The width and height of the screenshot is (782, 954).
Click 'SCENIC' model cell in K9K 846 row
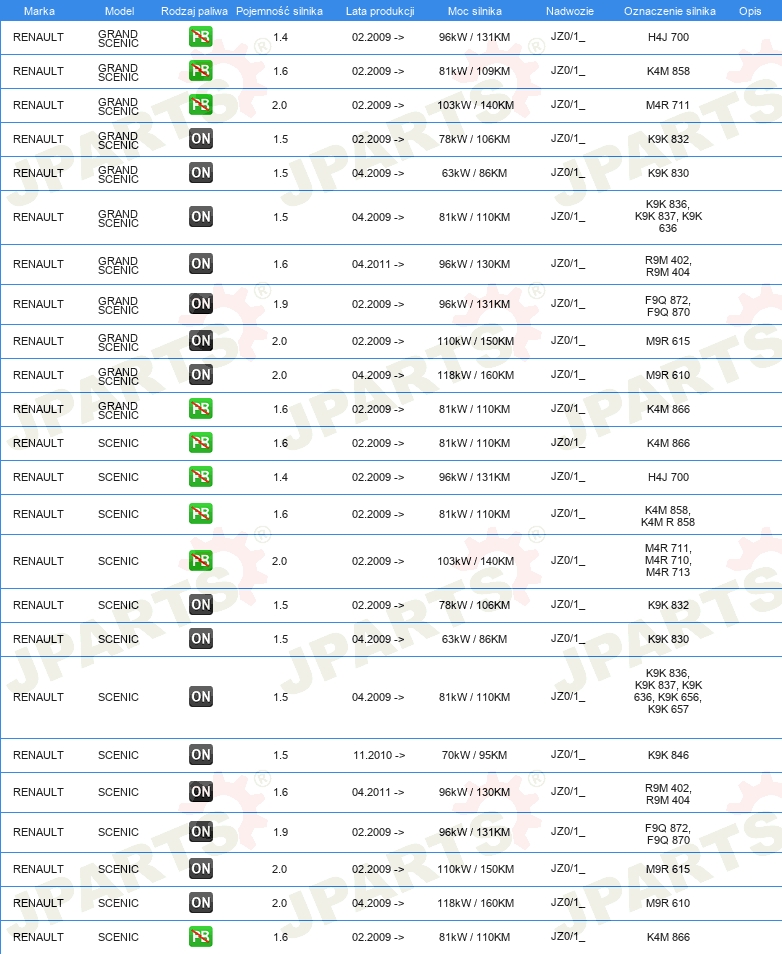118,755
